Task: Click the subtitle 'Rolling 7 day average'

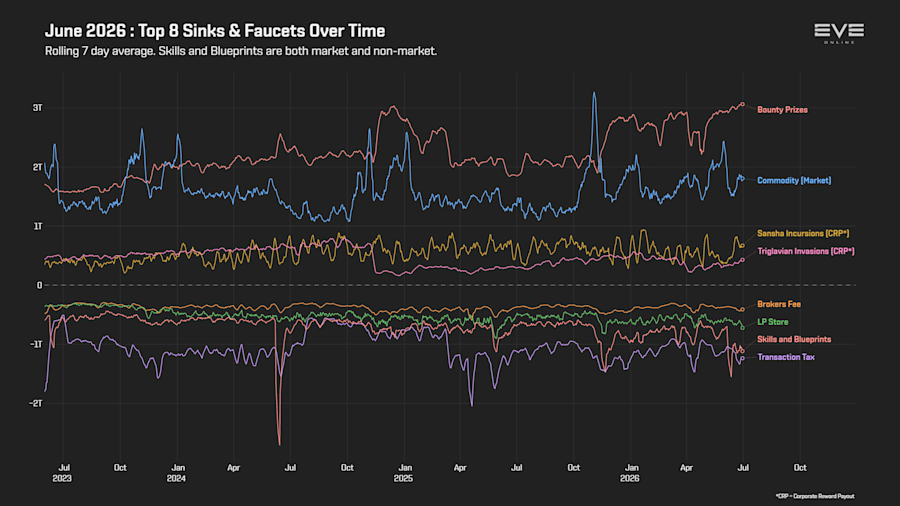Action: [x=99, y=51]
